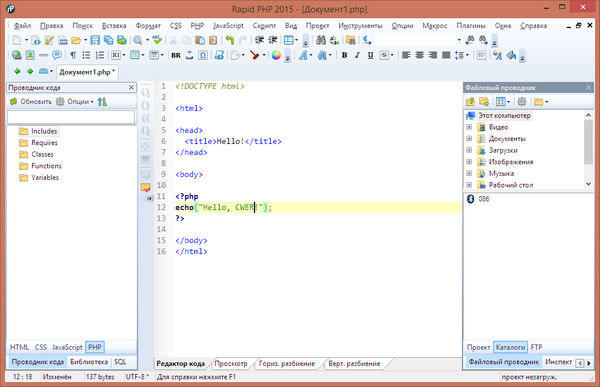Expand the Видео tree node
600x387 pixels.
(469, 127)
